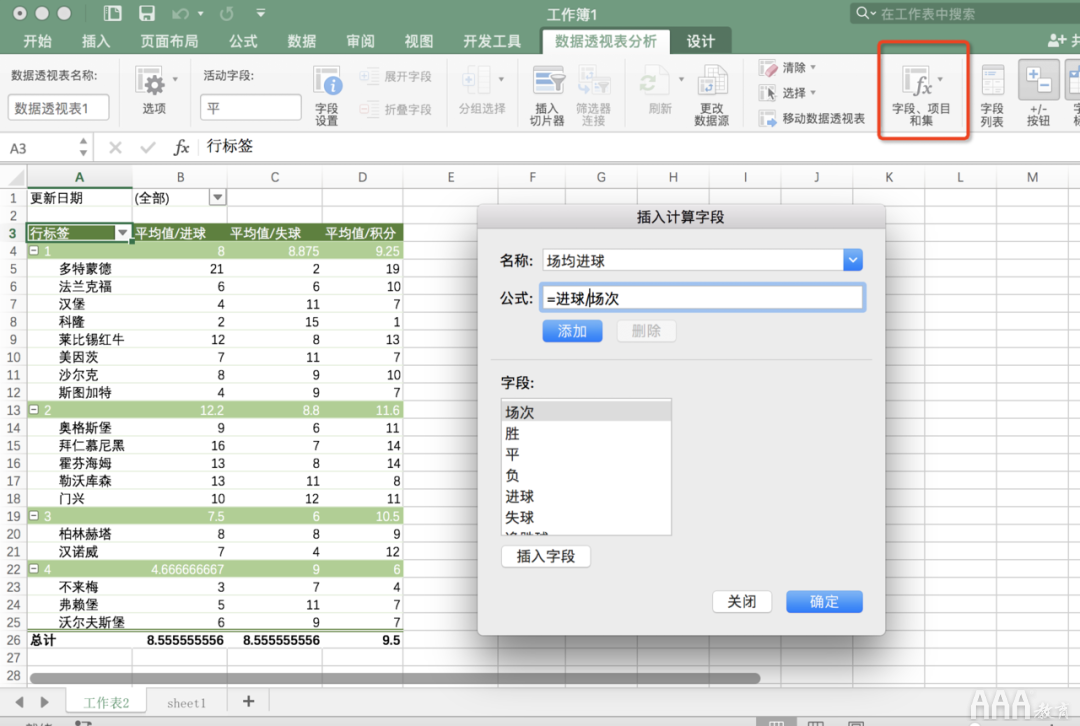The image size is (1080, 726).
Task: Open 清除 clear menu in ribbon
Action: 787,68
